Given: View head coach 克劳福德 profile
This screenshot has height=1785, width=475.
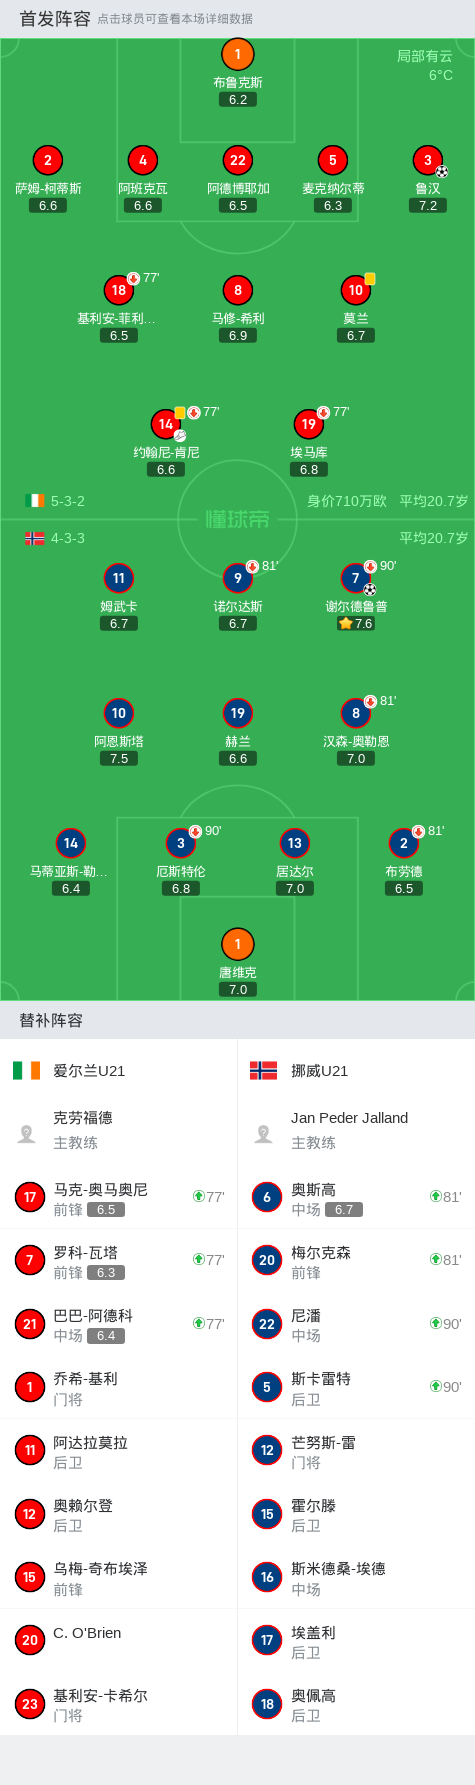Looking at the screenshot, I should click(x=119, y=1130).
